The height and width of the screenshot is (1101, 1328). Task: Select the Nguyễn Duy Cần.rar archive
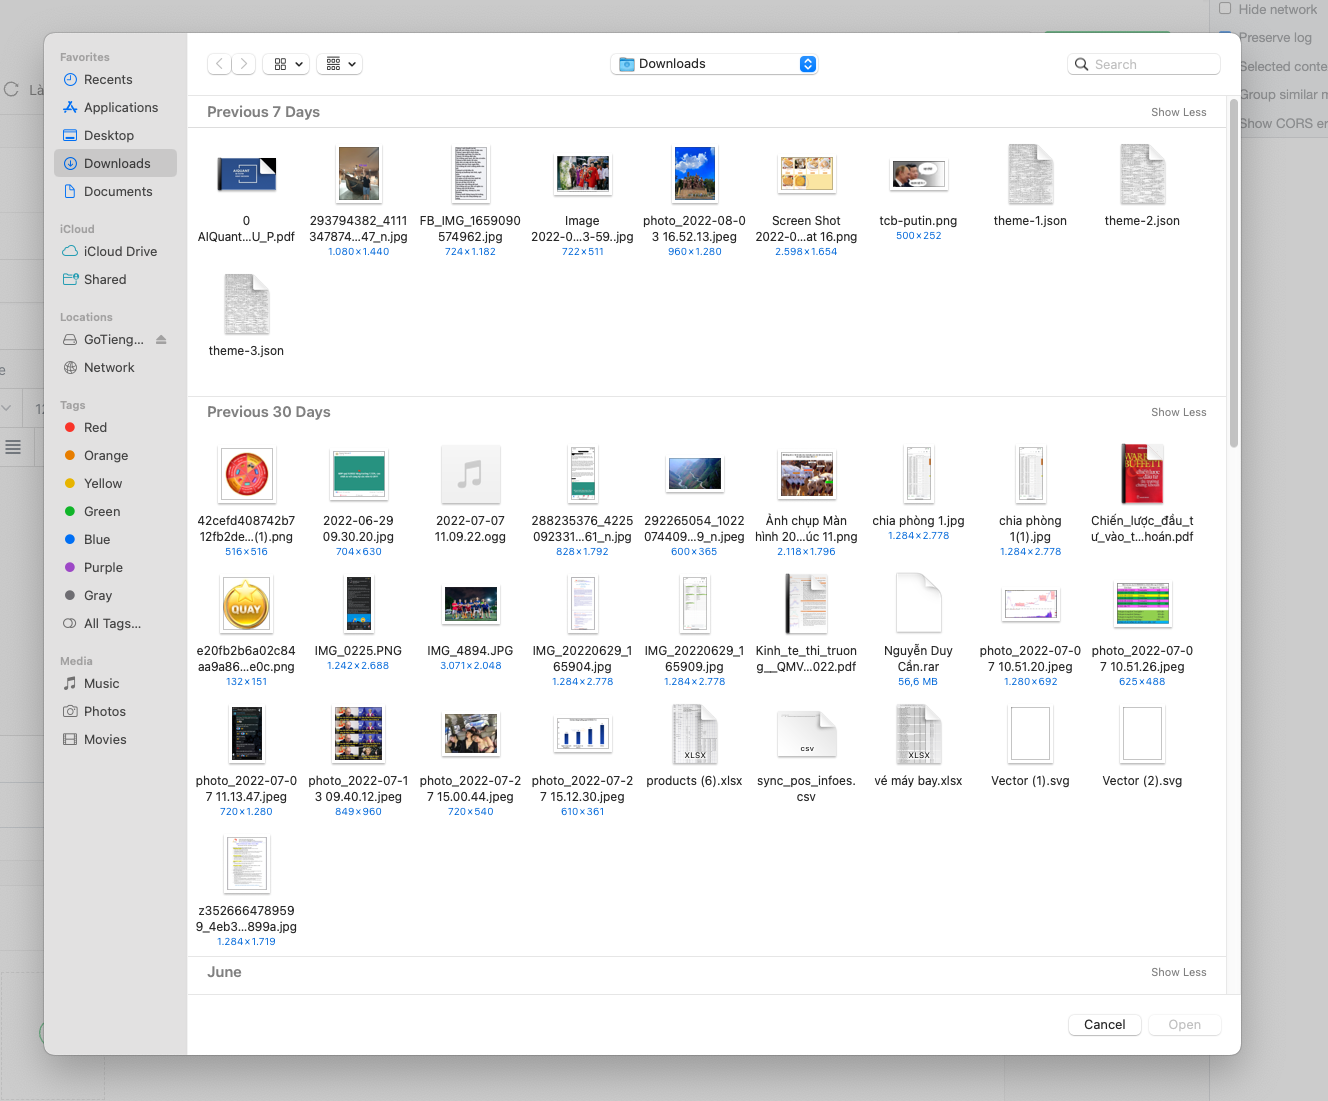918,604
